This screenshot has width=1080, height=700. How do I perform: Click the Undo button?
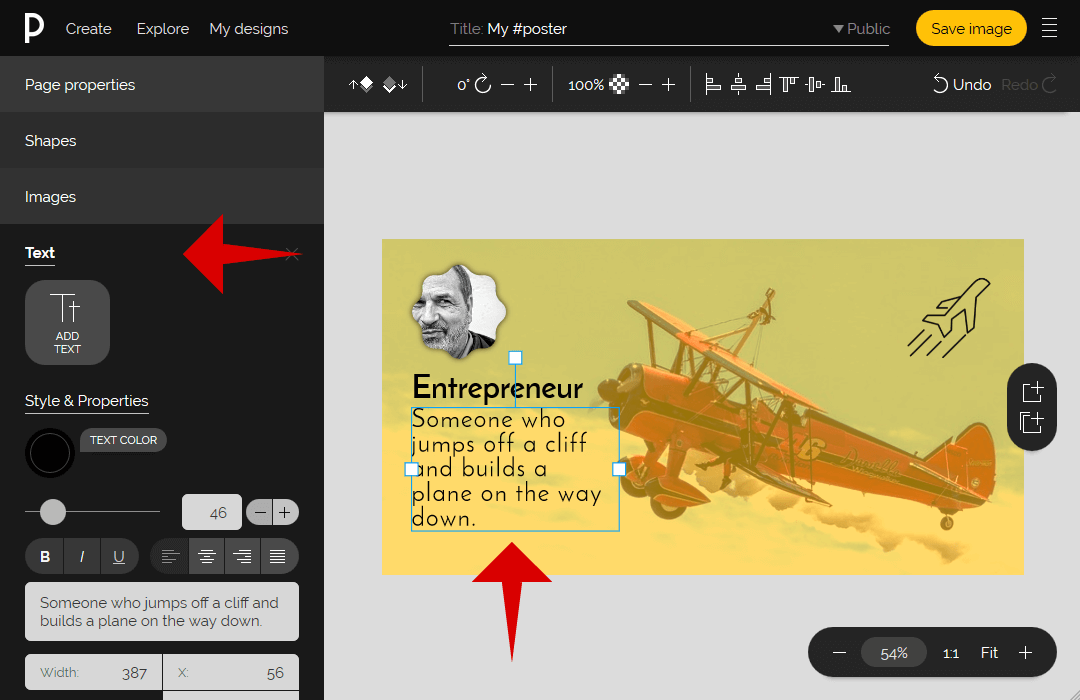point(961,85)
